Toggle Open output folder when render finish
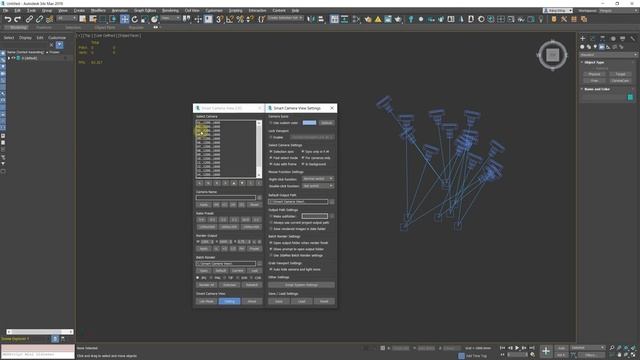 coord(271,242)
